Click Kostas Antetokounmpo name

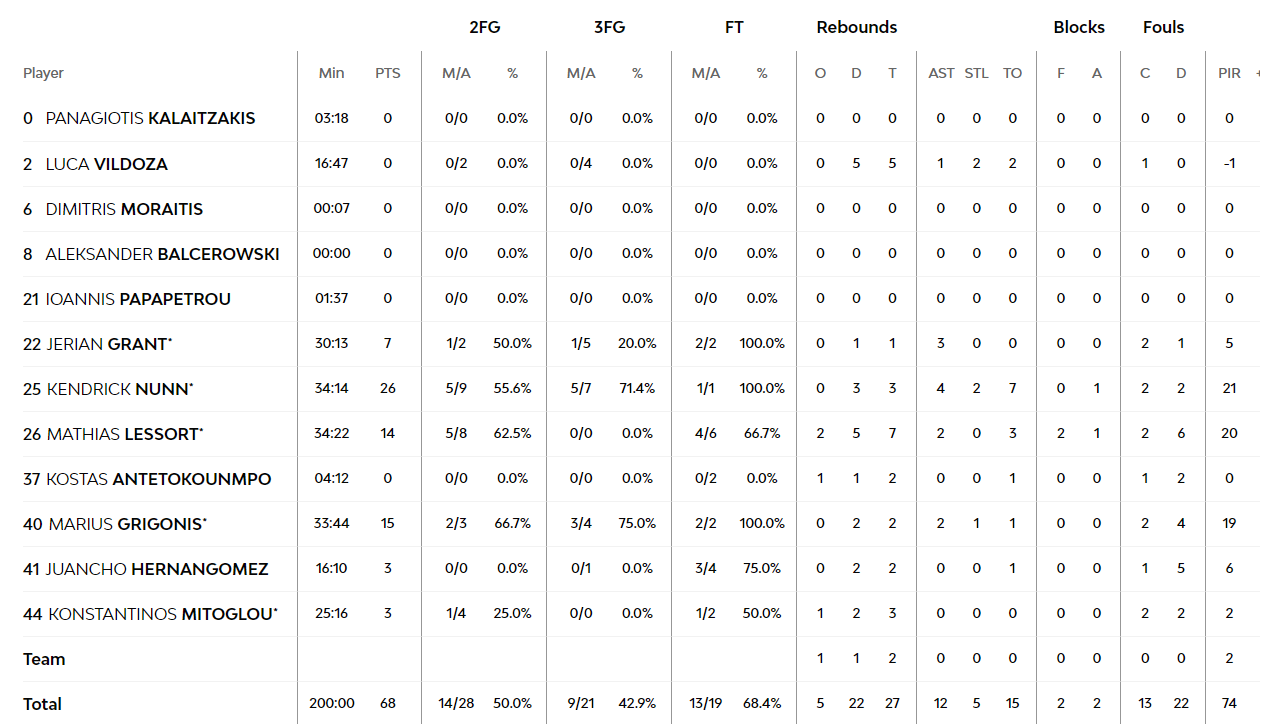[159, 479]
